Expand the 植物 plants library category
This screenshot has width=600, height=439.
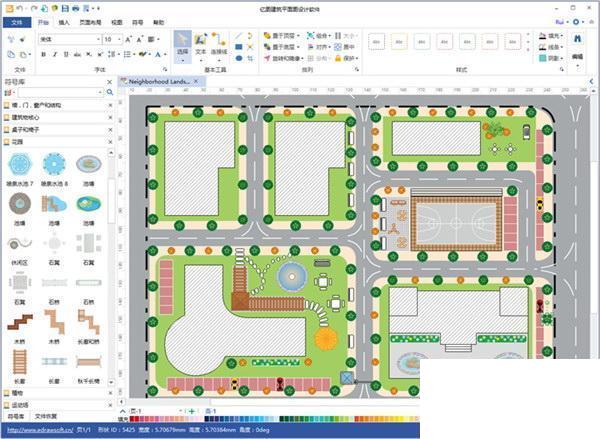click(x=58, y=393)
